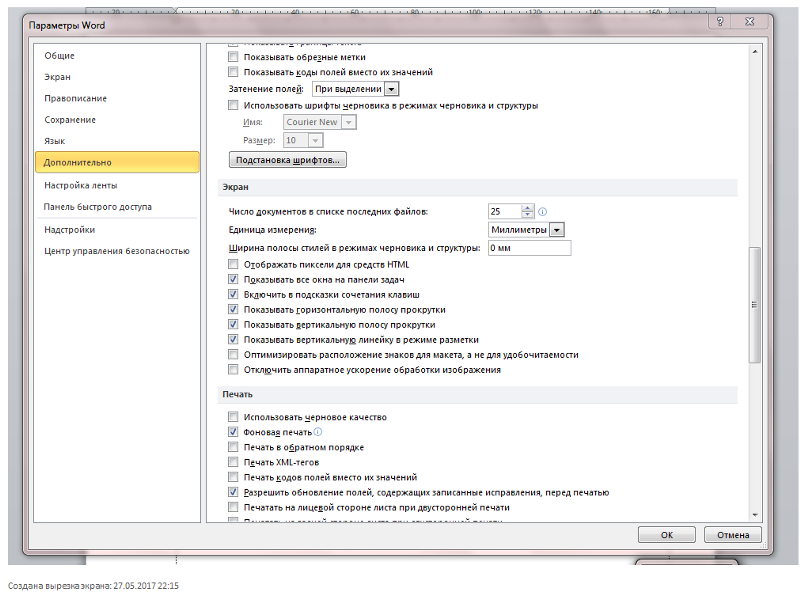Click the Подстановка шрифтов button
This screenshot has height=612, width=800.
(x=288, y=160)
